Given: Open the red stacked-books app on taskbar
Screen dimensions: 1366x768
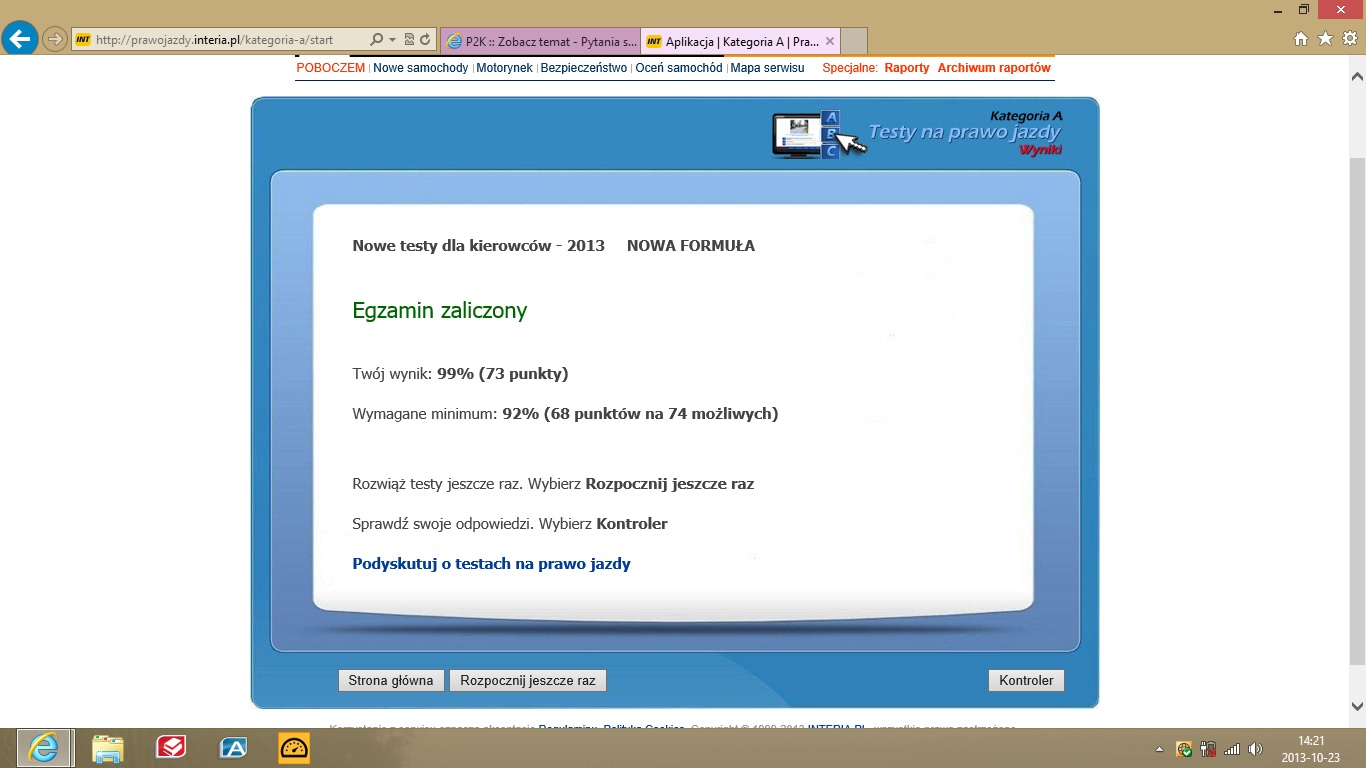Looking at the screenshot, I should (171, 748).
